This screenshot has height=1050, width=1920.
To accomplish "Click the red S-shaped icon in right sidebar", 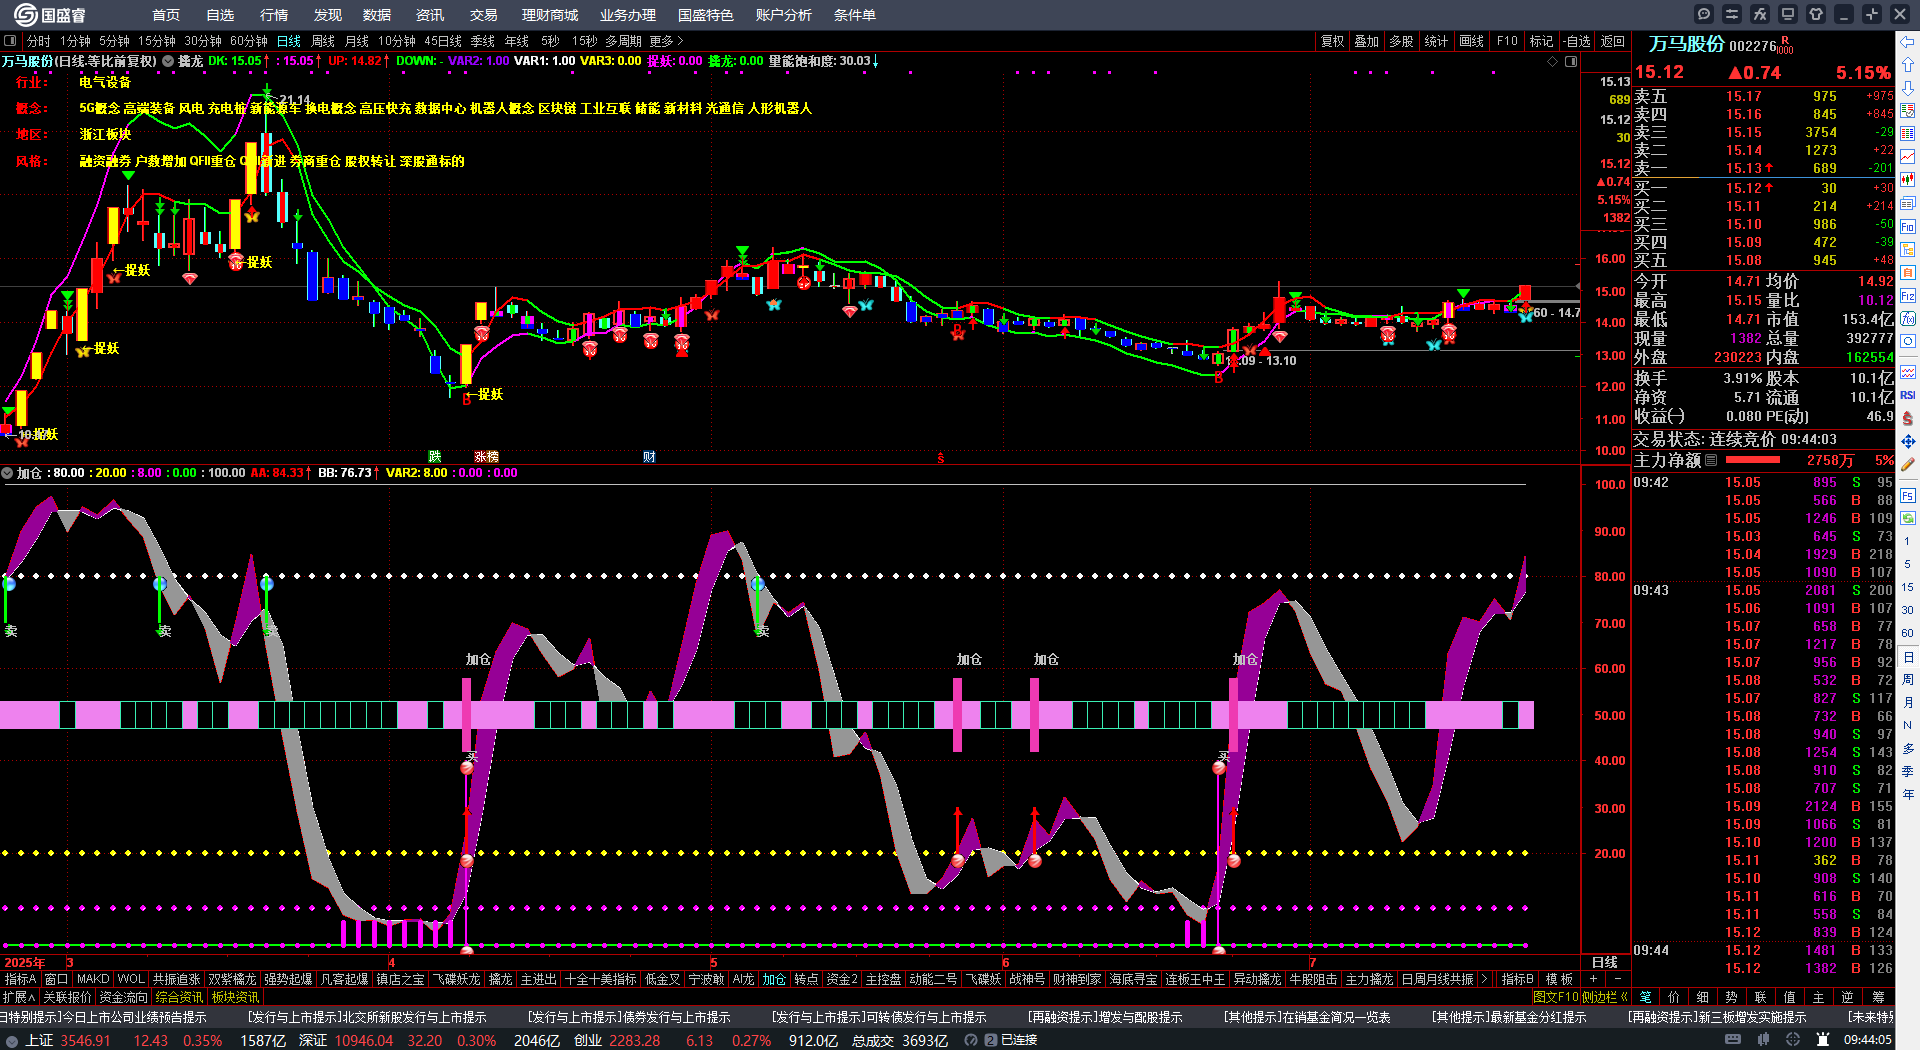I will (1908, 418).
